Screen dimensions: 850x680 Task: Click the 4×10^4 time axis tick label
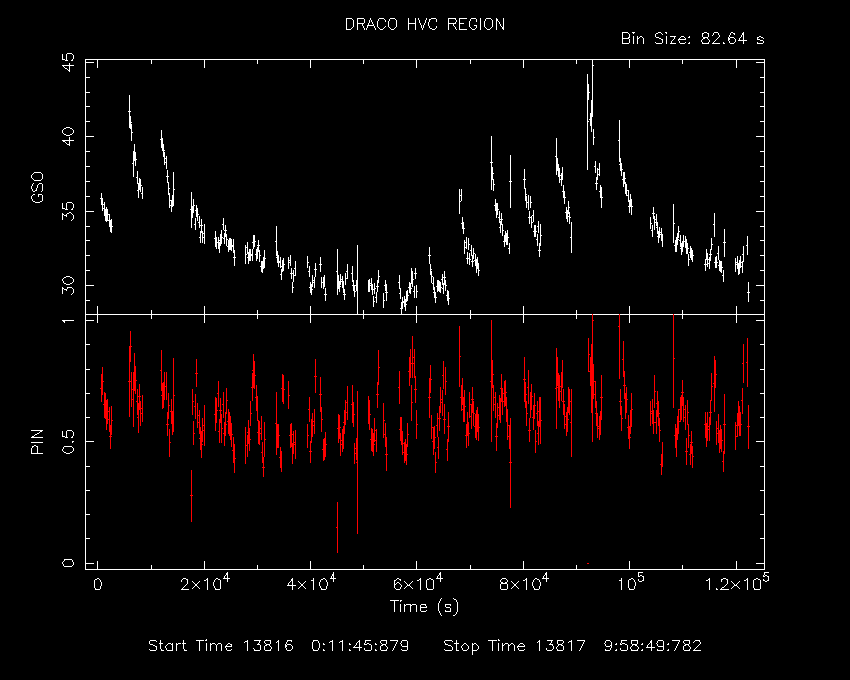pyautogui.click(x=311, y=583)
